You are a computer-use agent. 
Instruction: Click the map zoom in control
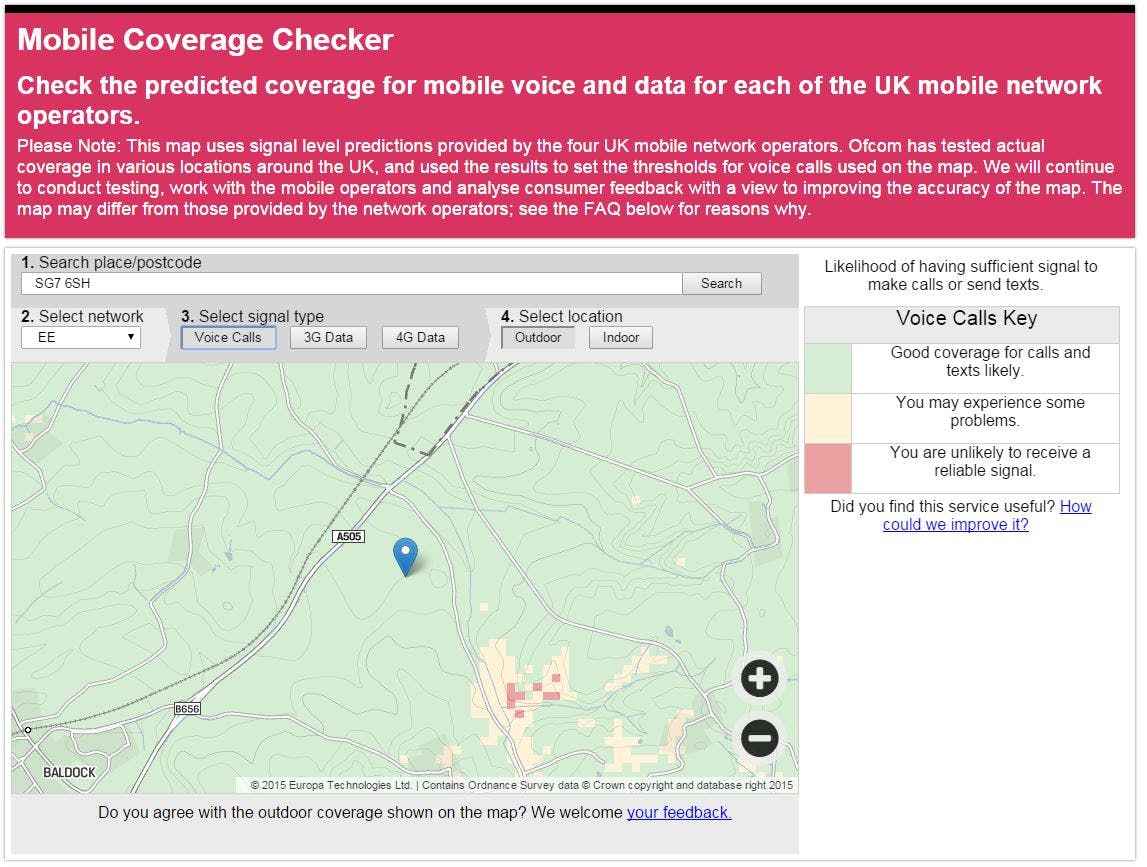tap(759, 678)
